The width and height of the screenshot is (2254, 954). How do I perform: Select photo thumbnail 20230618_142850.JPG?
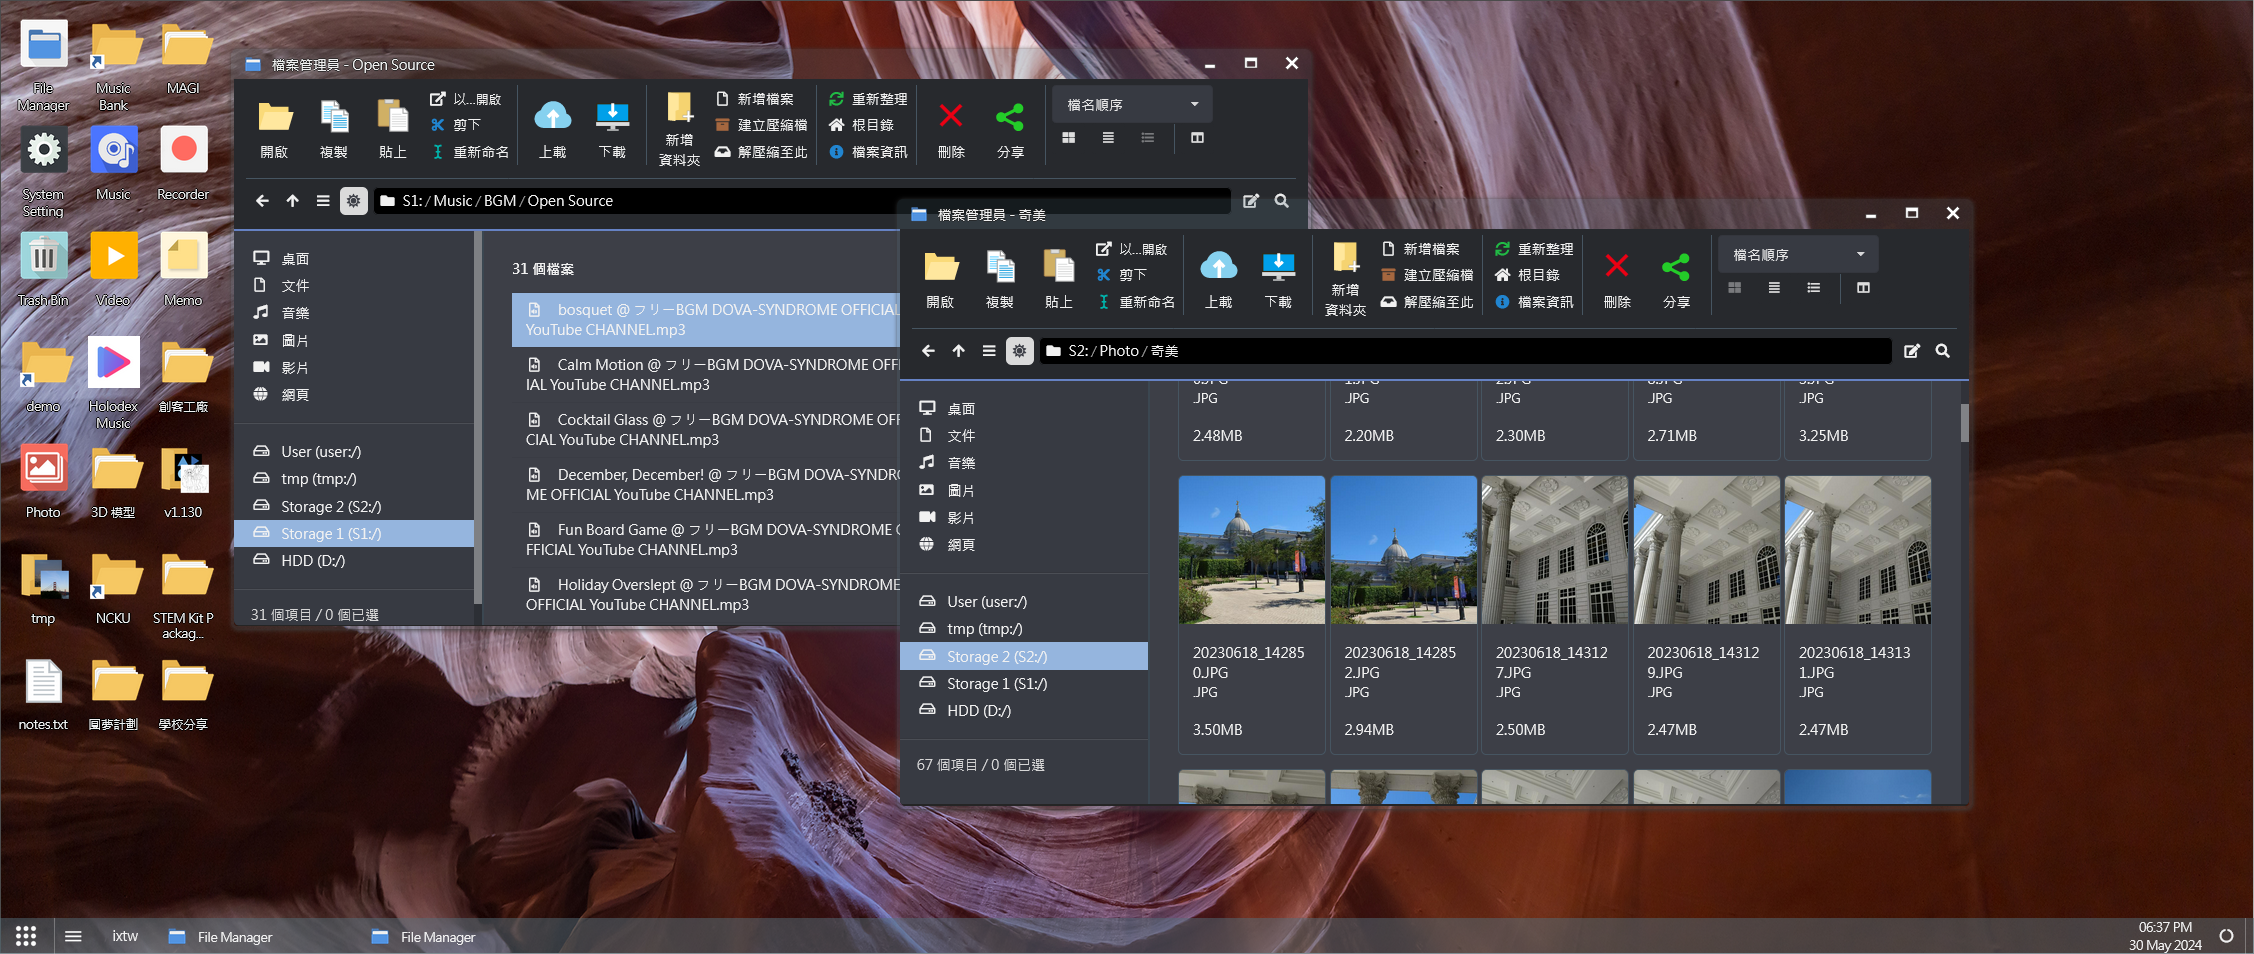(1251, 550)
